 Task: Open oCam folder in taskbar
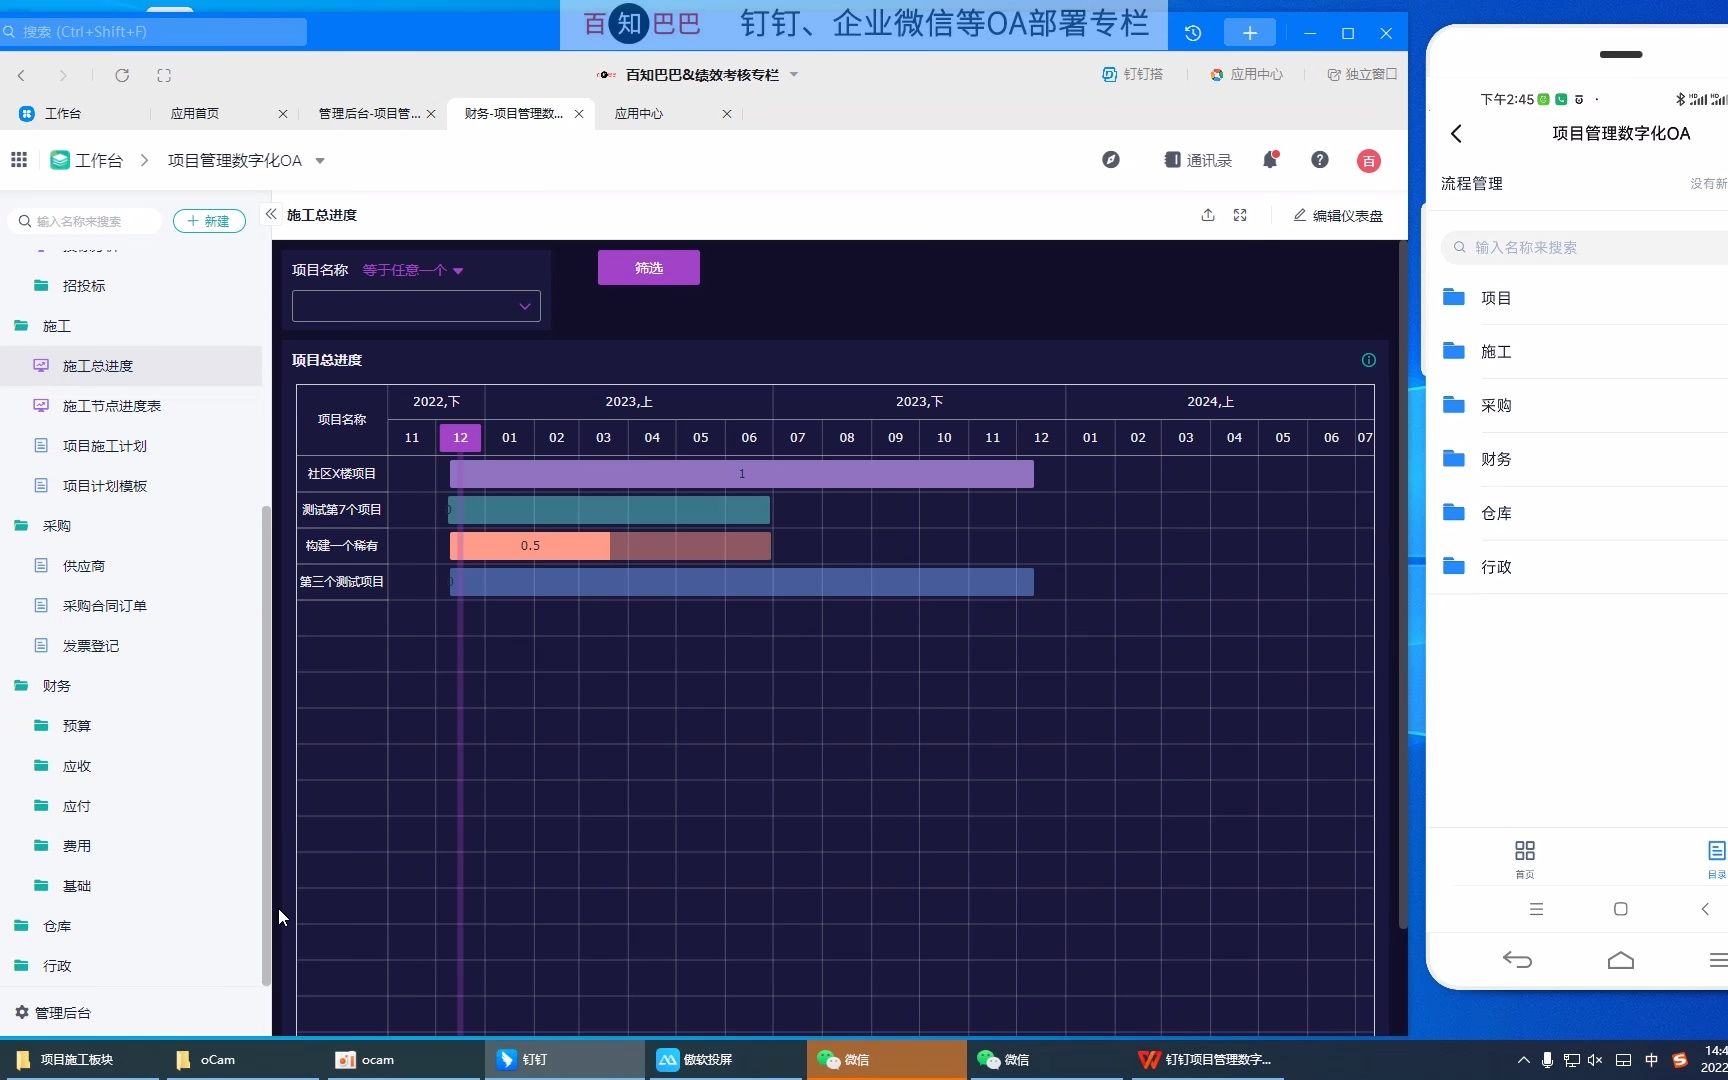tap(238, 1059)
